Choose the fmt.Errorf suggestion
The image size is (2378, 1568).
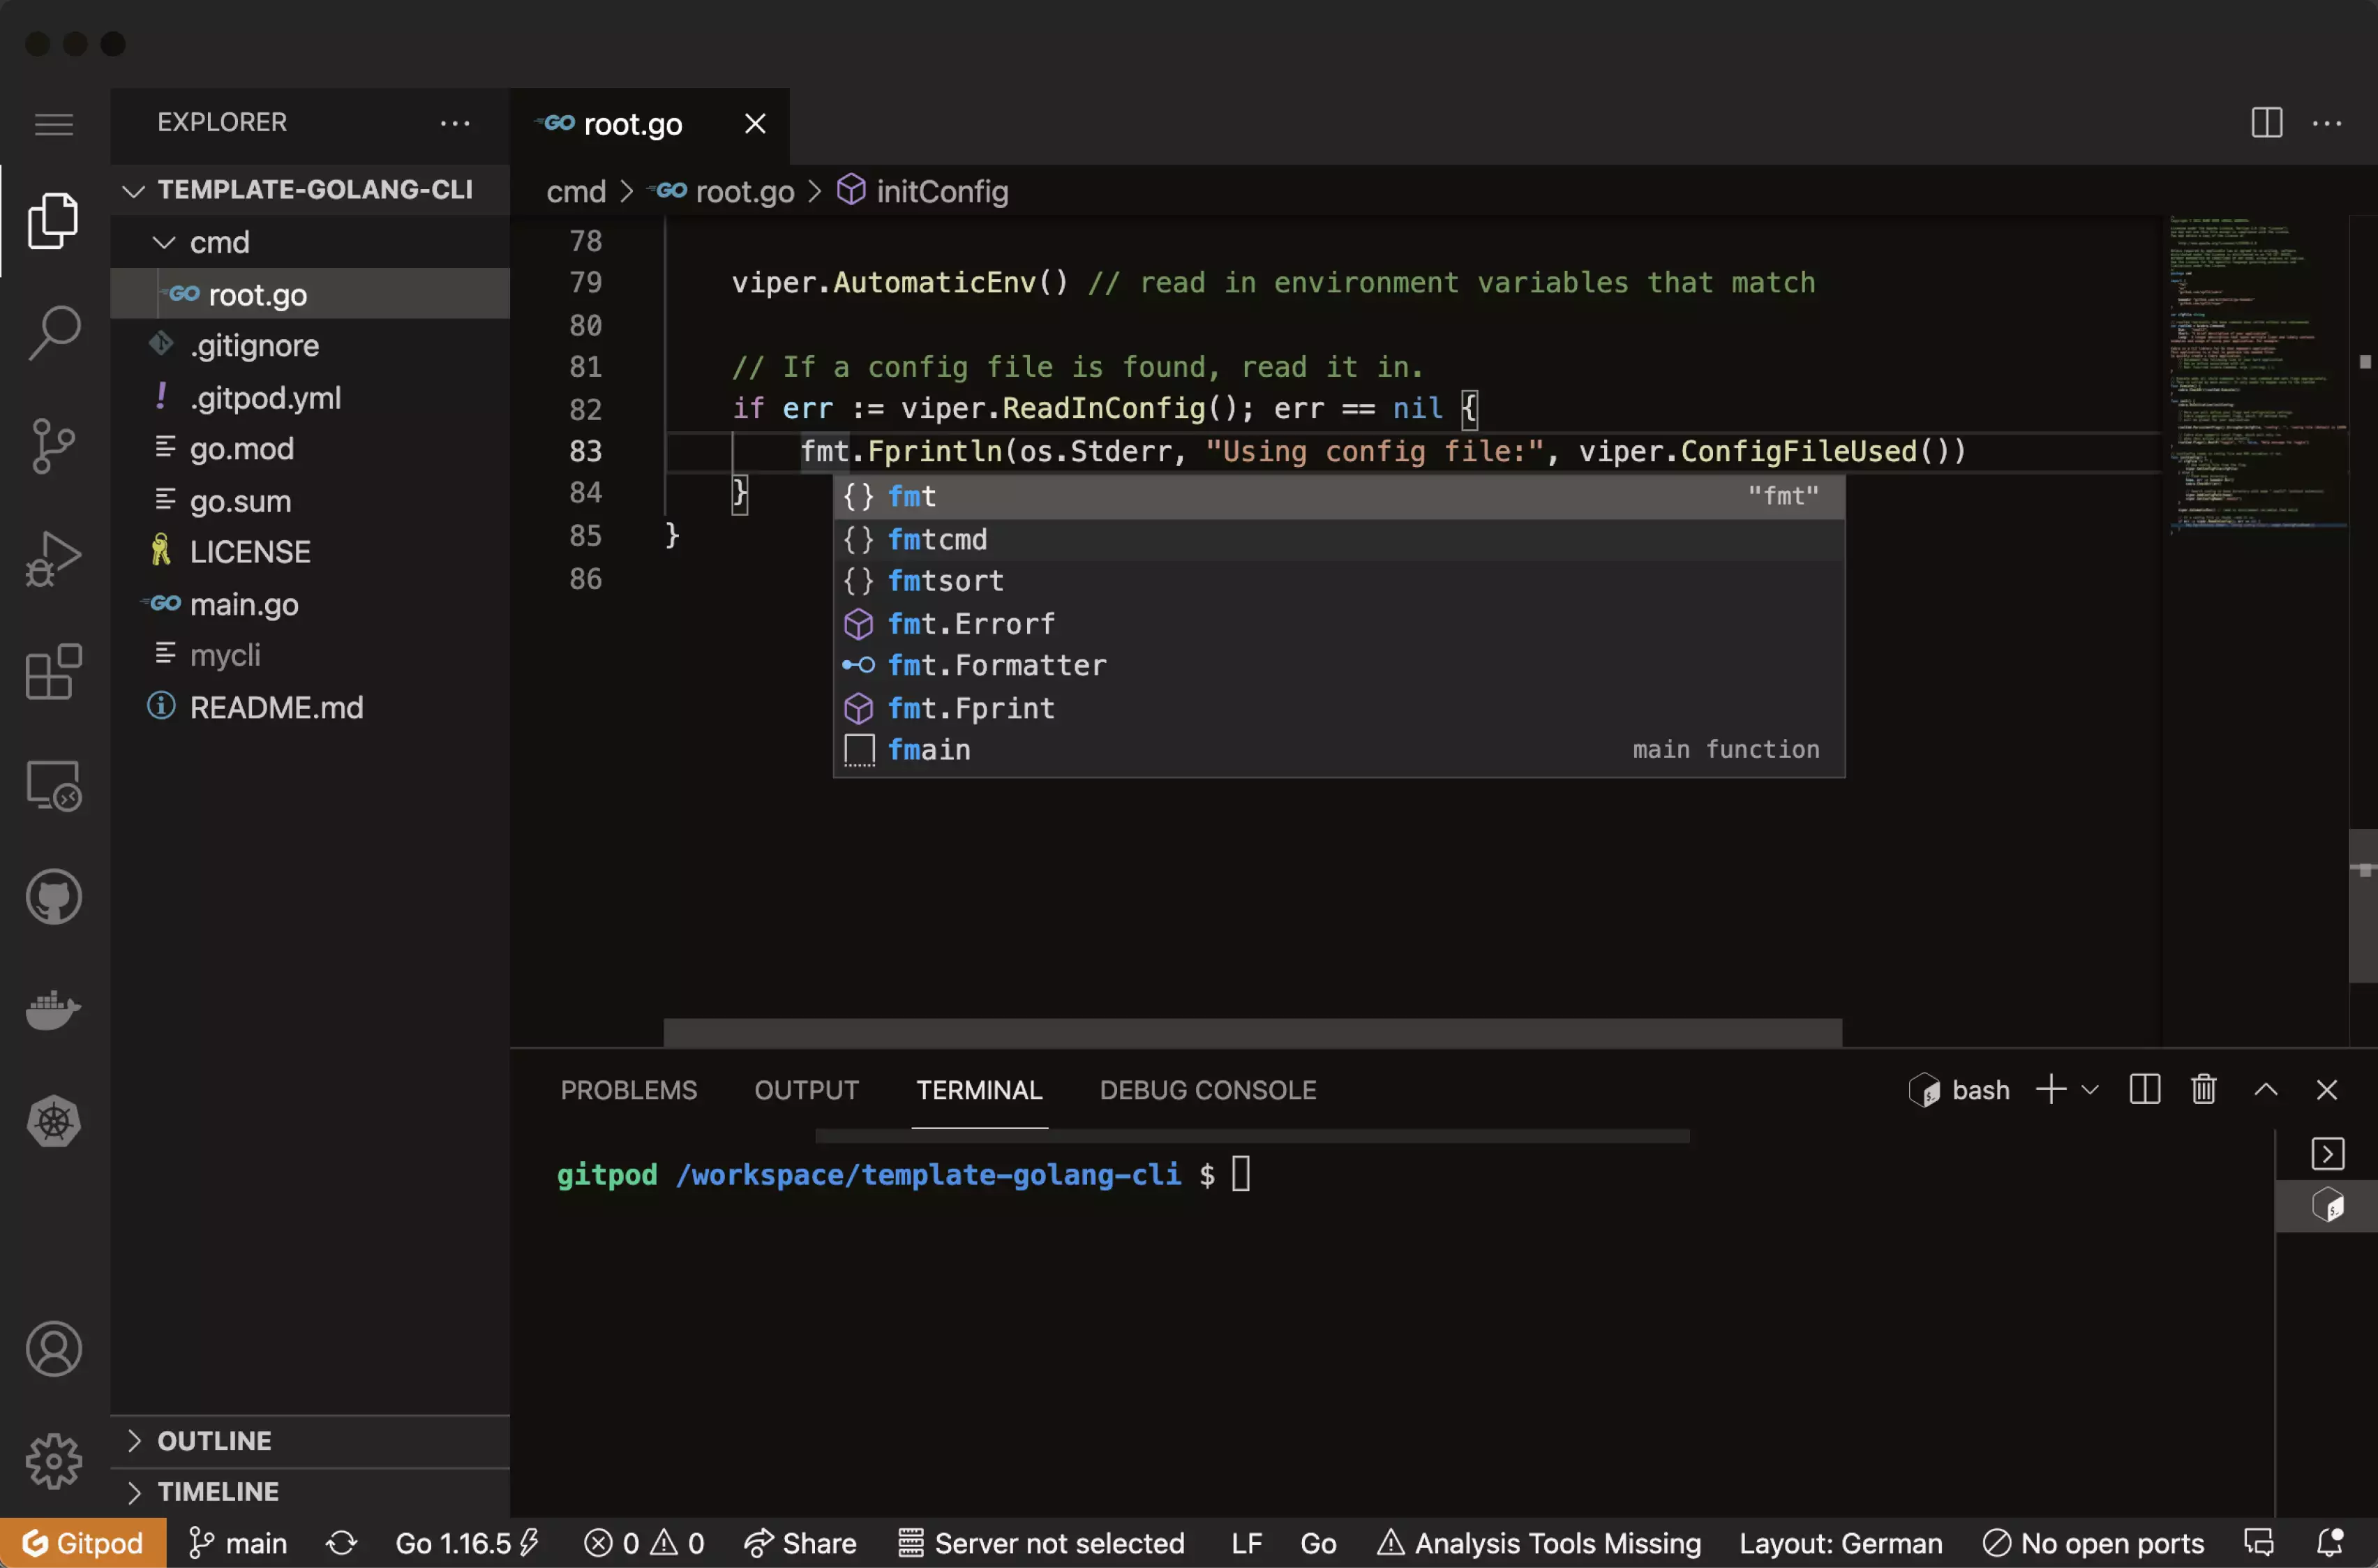point(1338,624)
